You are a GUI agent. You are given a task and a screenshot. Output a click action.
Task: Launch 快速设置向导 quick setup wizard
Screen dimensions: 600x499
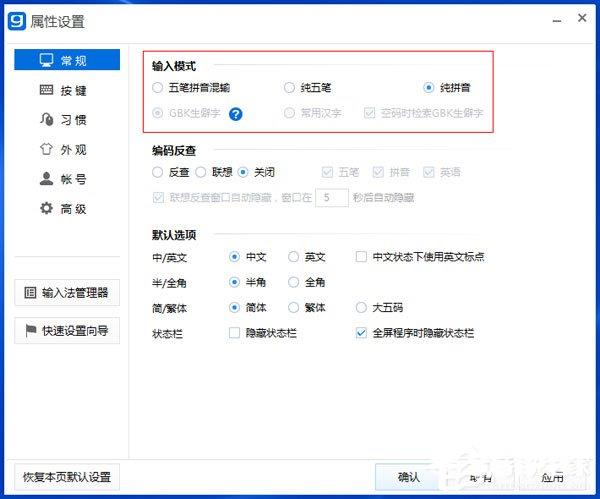(x=67, y=331)
